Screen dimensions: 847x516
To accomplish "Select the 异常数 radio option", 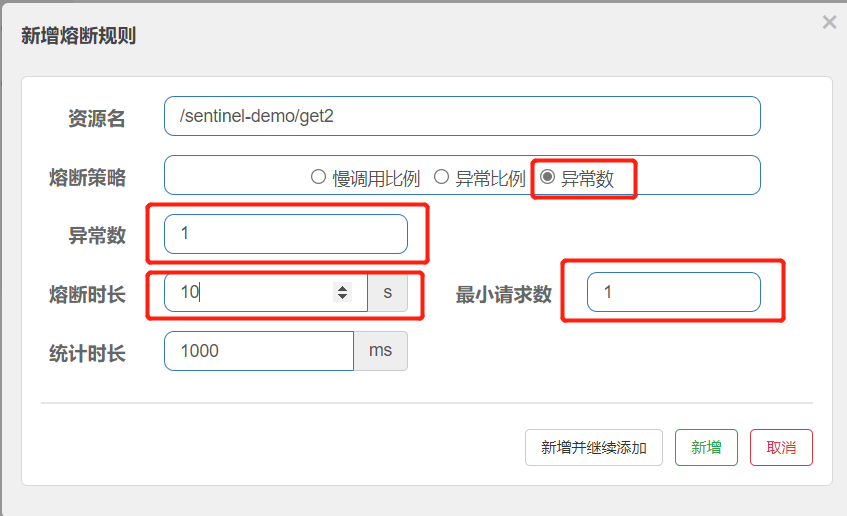I will [547, 177].
